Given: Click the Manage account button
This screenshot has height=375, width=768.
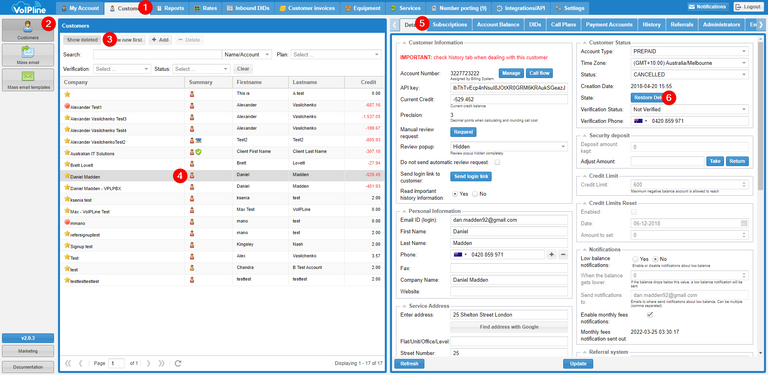Looking at the screenshot, I should (x=511, y=73).
